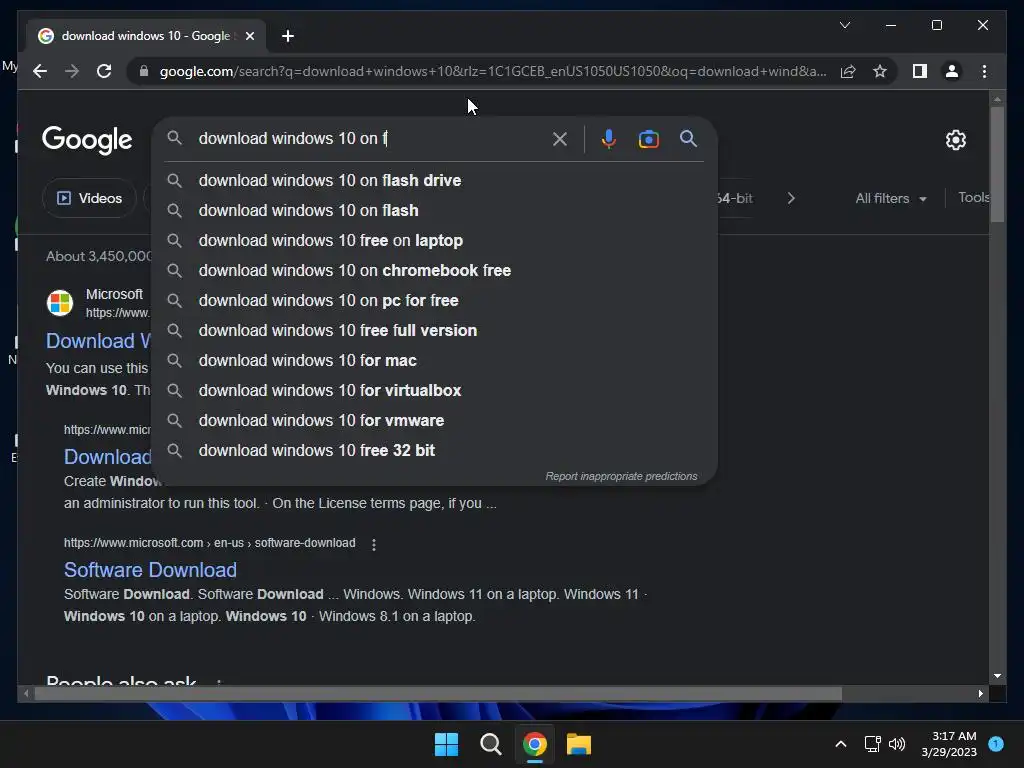Image resolution: width=1024 pixels, height=768 pixels.
Task: Share this page using share icon
Action: 848,71
